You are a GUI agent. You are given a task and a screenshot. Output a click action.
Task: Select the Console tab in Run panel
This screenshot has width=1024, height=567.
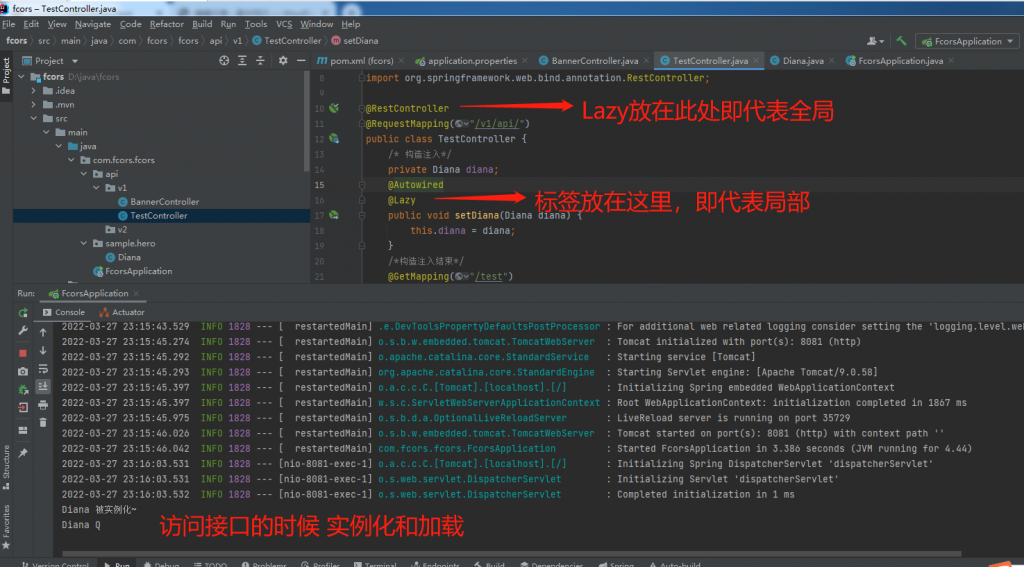tap(63, 312)
